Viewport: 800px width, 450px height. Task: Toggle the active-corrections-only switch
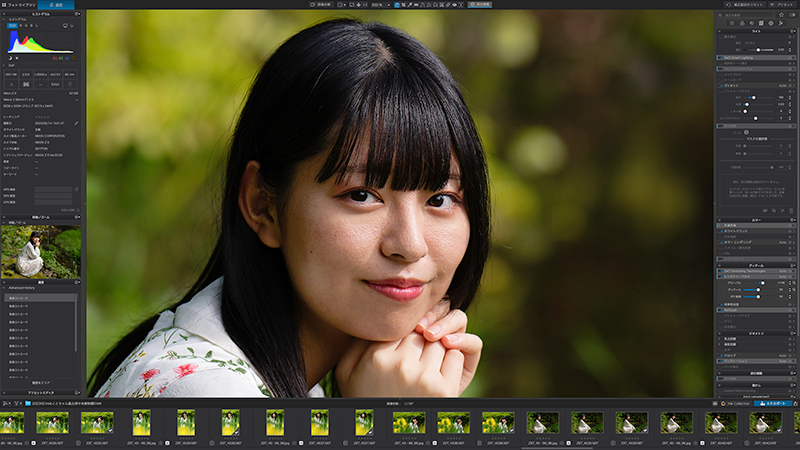pos(792,15)
